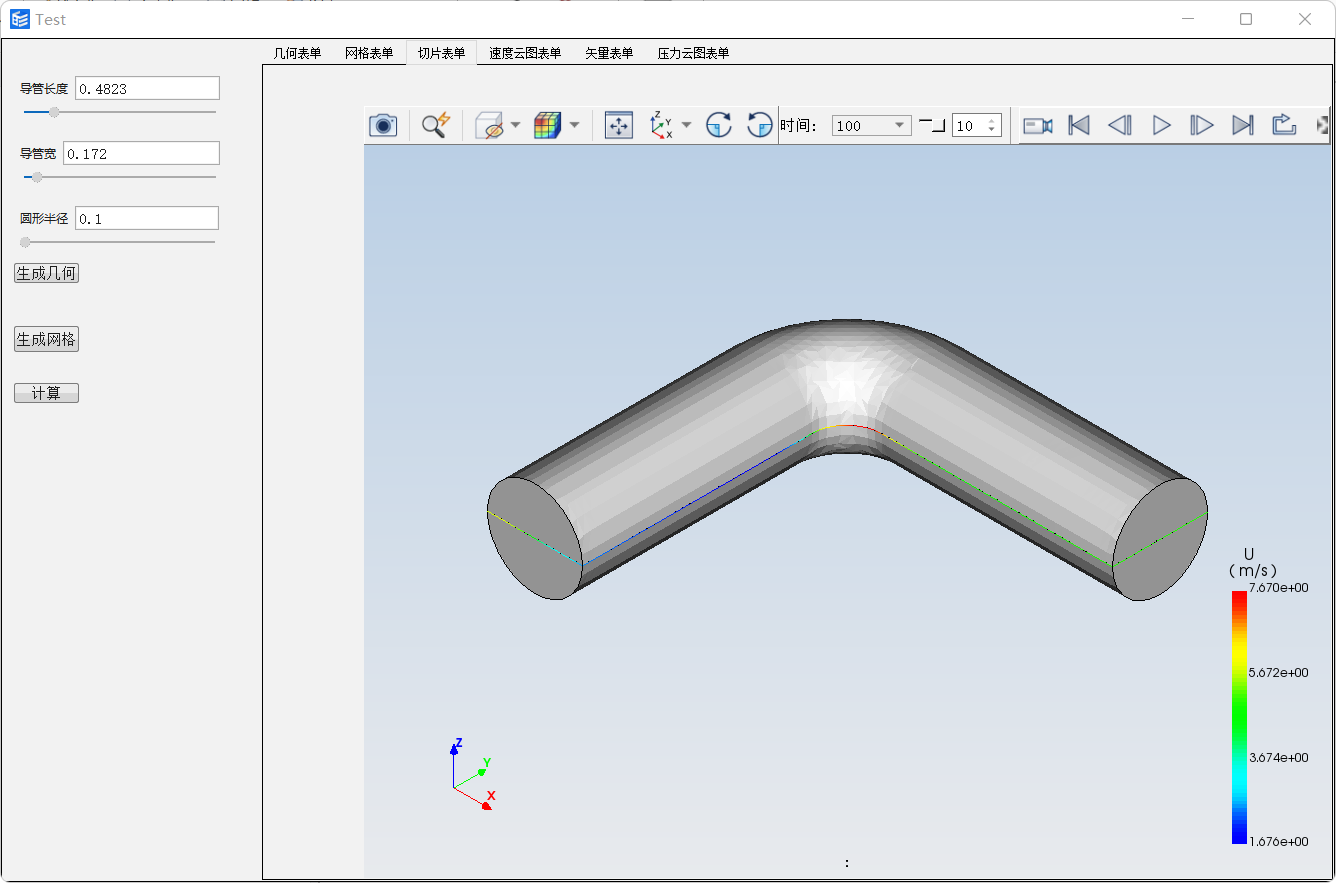
Task: Click the 圆形半径 slider handle
Action: coord(25,242)
